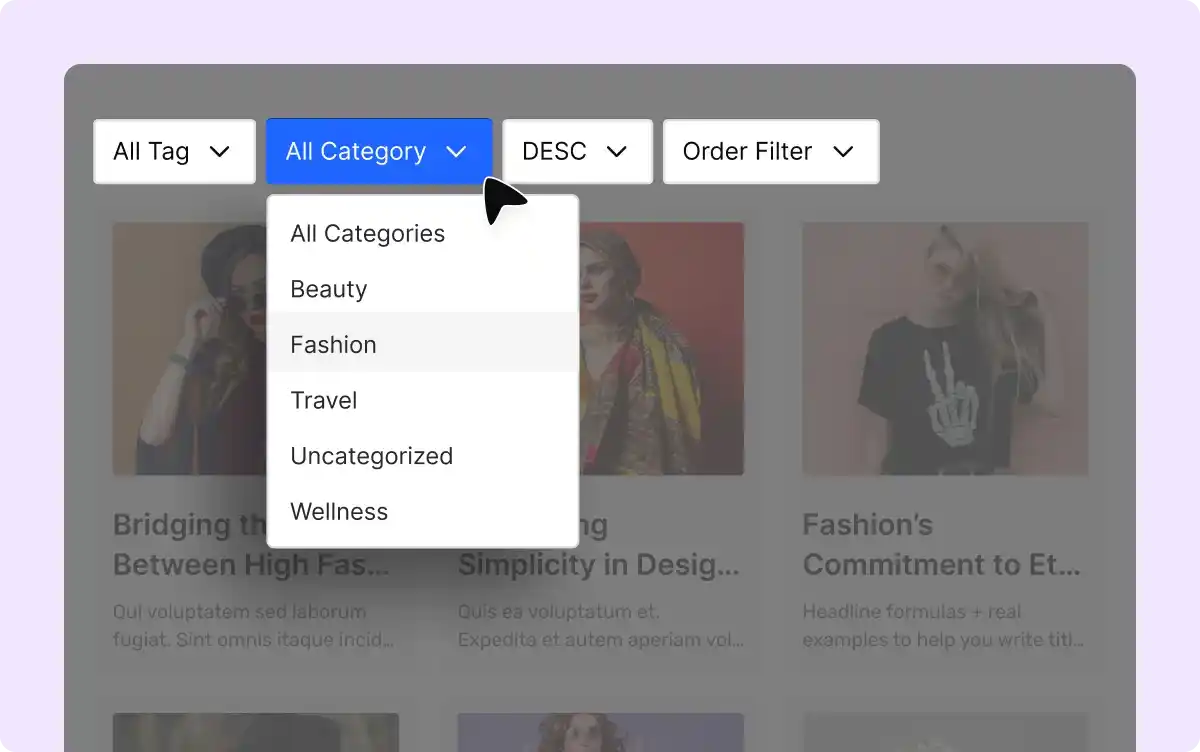Click the All Category chevron arrow
The width and height of the screenshot is (1200, 752).
click(456, 152)
